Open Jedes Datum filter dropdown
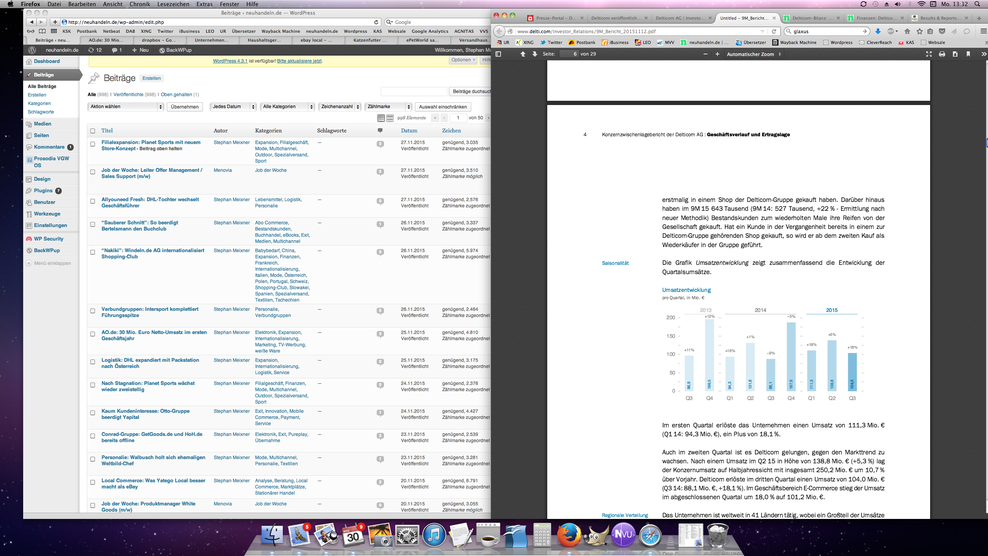This screenshot has height=556, width=988. point(233,107)
